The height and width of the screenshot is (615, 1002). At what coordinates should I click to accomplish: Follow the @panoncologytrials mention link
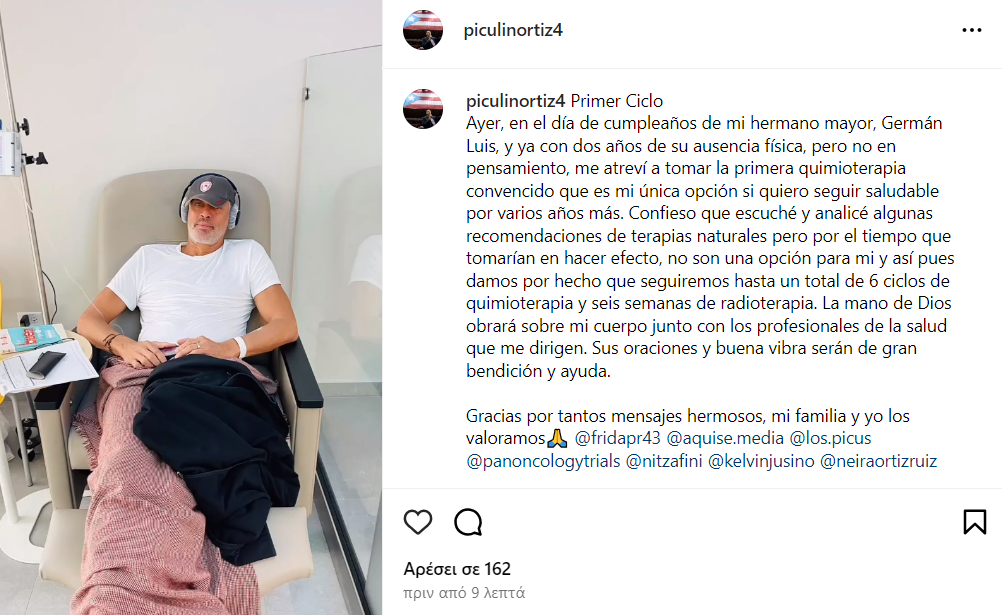click(x=543, y=461)
